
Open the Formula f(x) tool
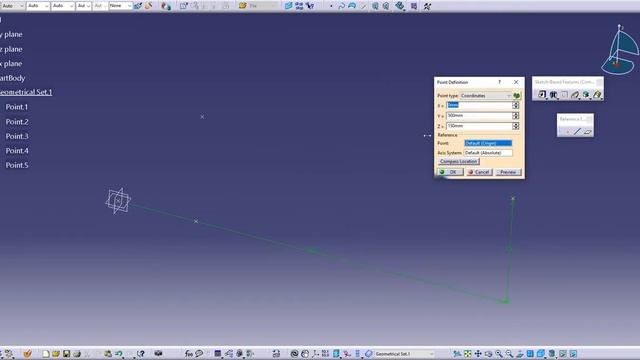[x=189, y=353]
